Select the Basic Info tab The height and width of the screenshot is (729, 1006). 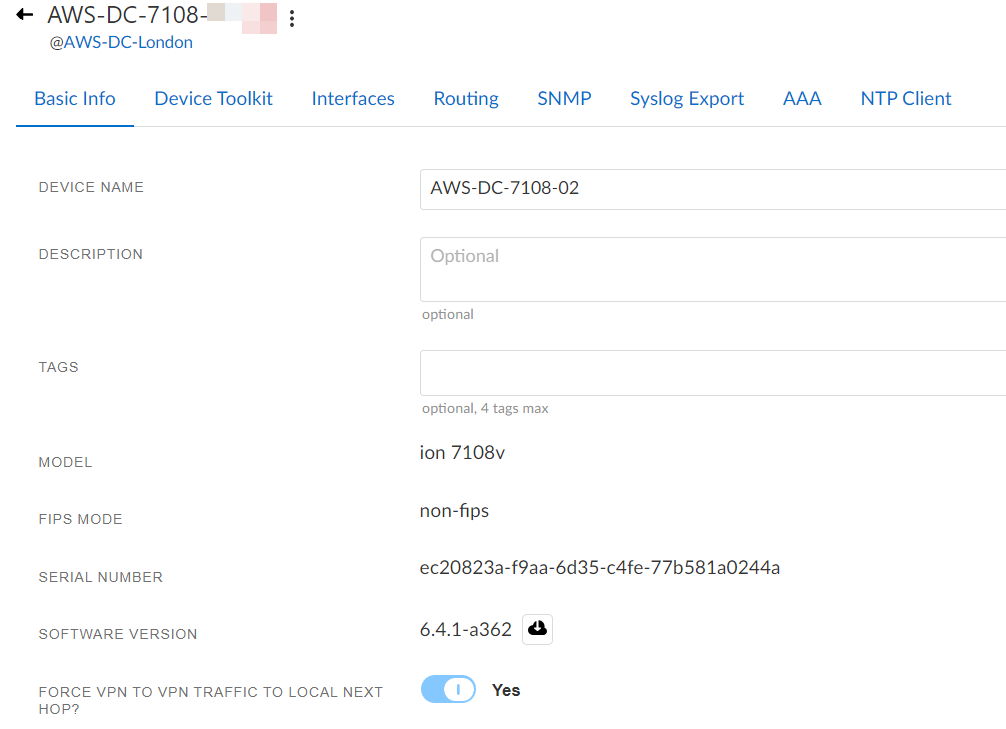tap(75, 99)
